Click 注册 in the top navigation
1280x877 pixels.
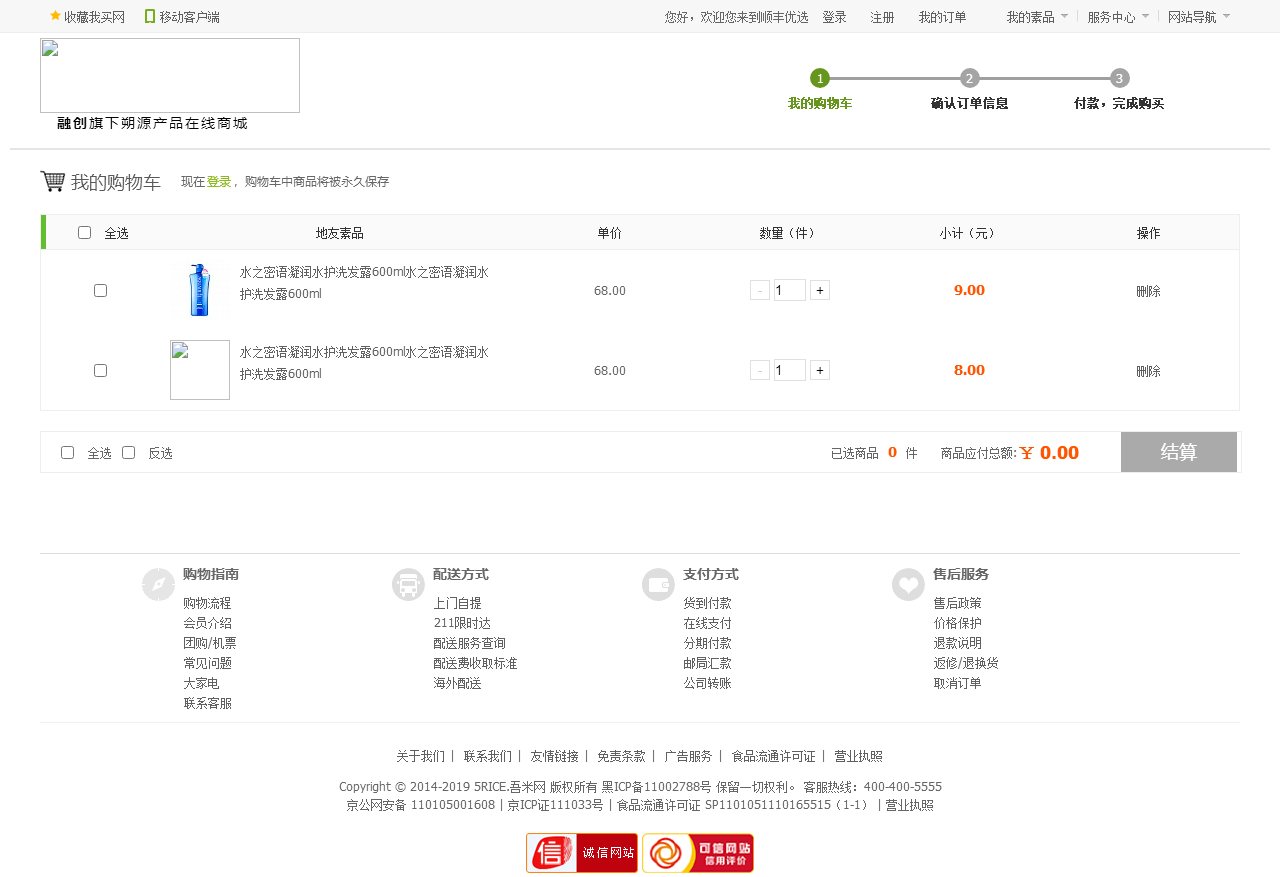[882, 17]
